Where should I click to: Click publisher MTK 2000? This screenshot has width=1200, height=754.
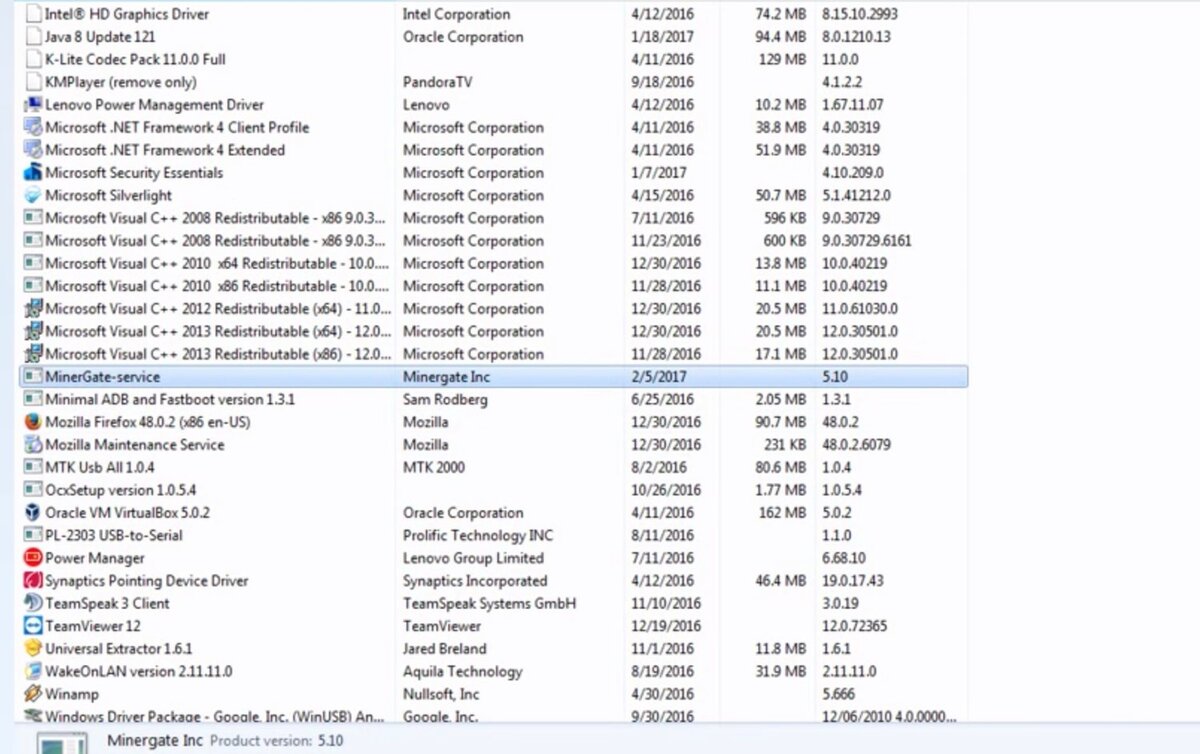coord(434,467)
